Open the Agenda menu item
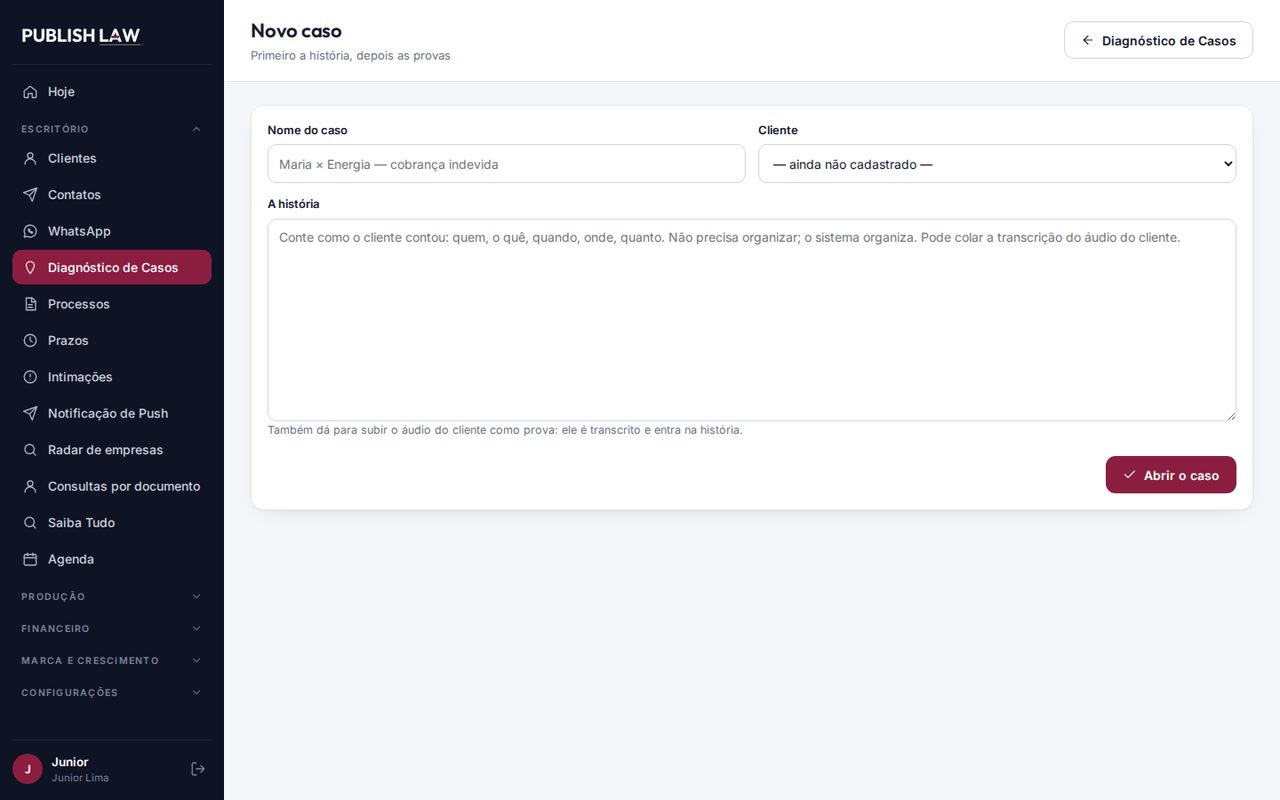 [x=112, y=560]
